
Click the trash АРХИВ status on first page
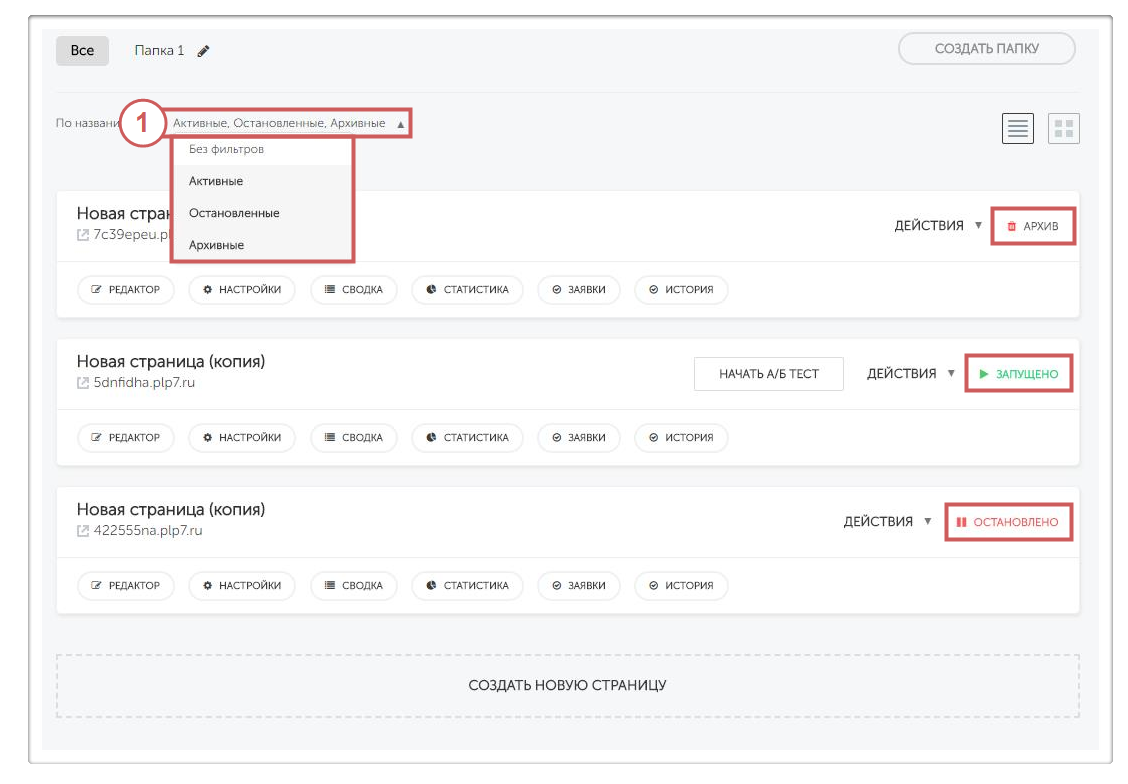click(x=1033, y=227)
